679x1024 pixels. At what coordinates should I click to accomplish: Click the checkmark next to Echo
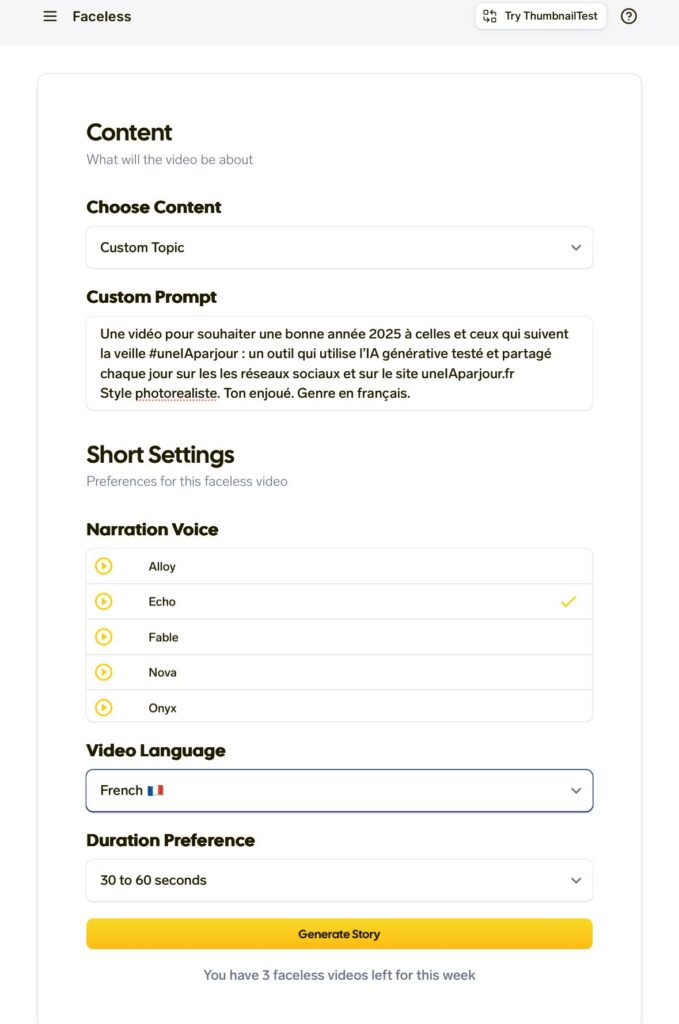(x=568, y=602)
